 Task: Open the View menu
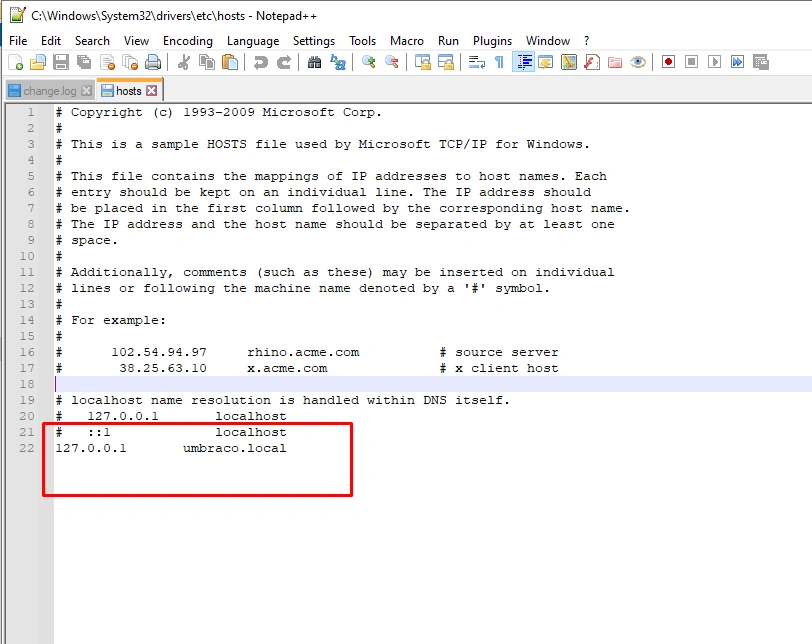pos(136,41)
